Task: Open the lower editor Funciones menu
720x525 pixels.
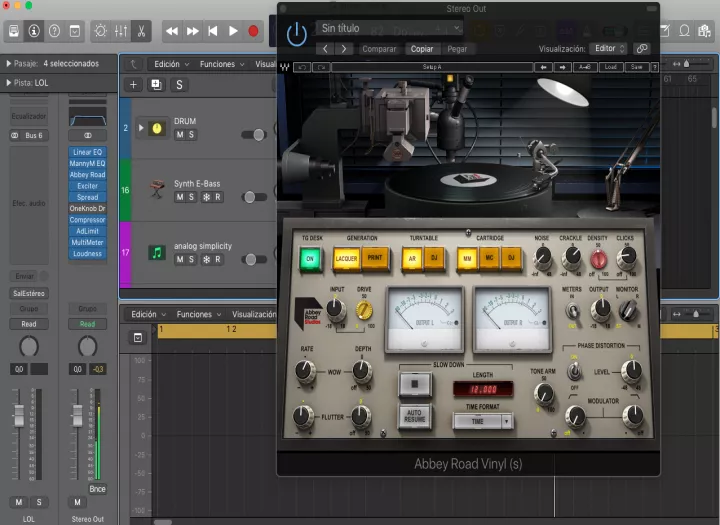Action: [199, 315]
